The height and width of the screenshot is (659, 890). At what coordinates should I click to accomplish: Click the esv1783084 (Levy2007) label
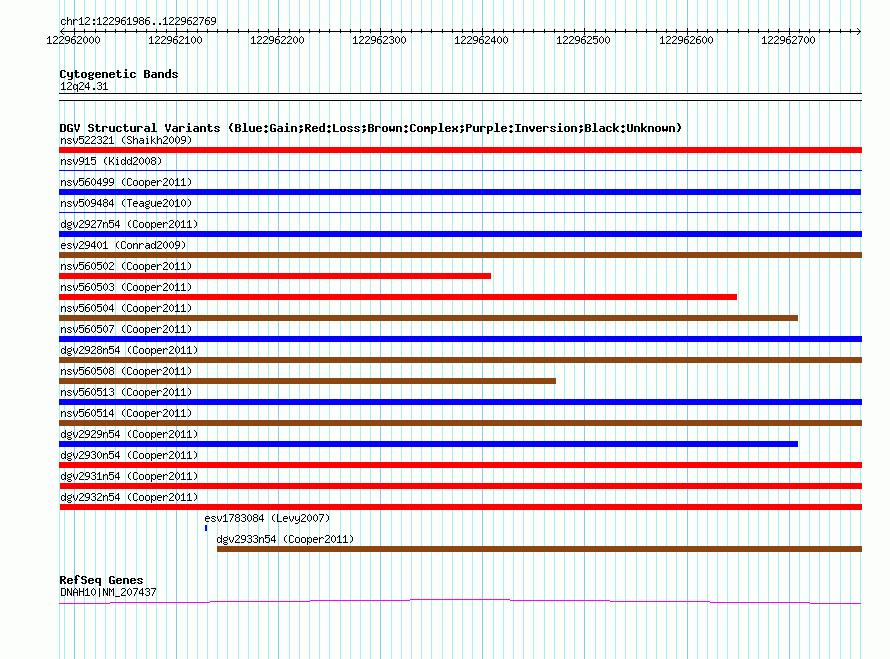[267, 518]
